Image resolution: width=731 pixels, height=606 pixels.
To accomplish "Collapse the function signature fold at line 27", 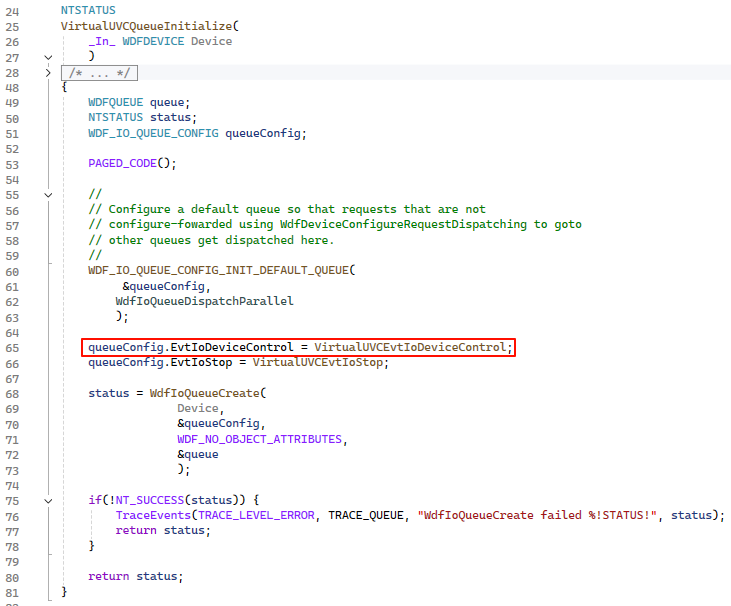I will pos(48,57).
